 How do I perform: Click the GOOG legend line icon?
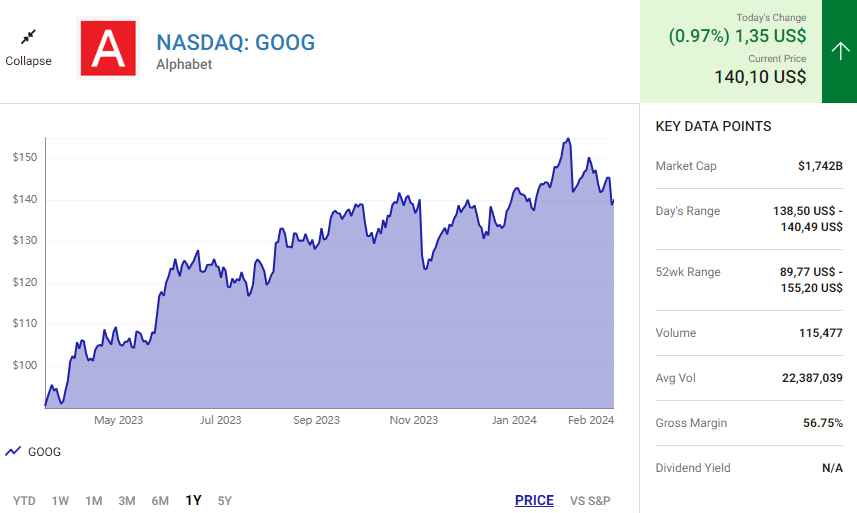pos(13,452)
